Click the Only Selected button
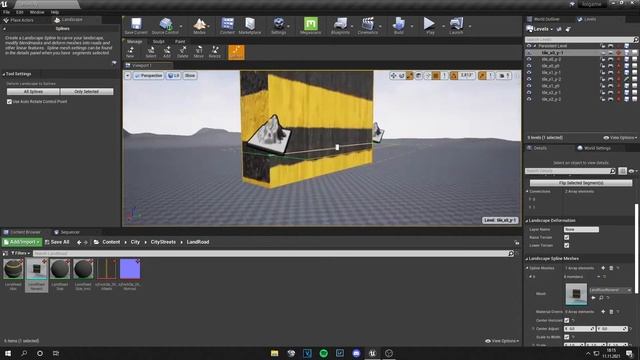Image resolution: width=640 pixels, height=360 pixels. tap(87, 92)
